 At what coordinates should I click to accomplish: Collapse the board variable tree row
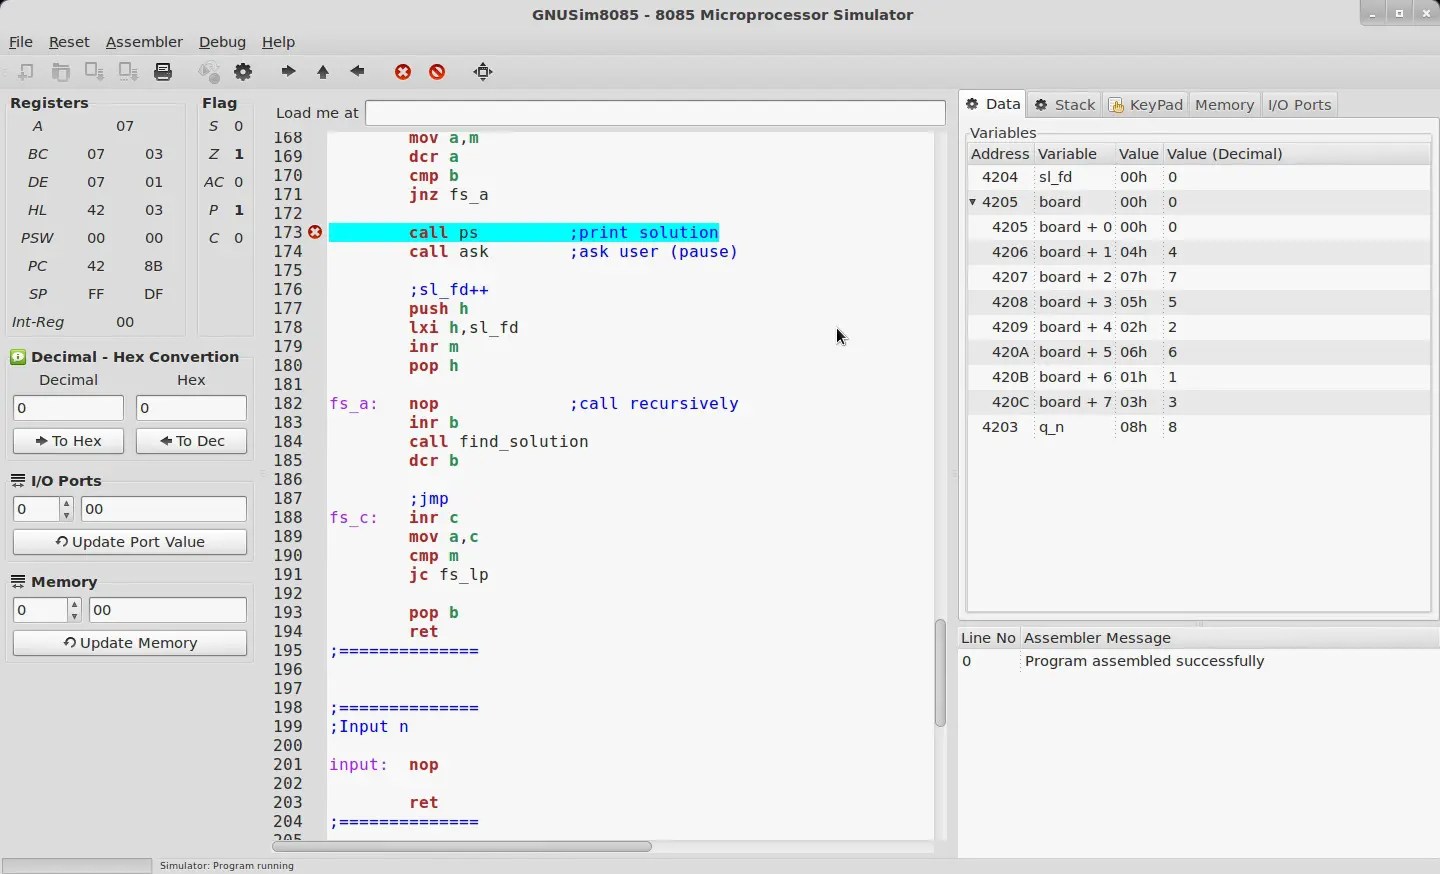pos(974,203)
